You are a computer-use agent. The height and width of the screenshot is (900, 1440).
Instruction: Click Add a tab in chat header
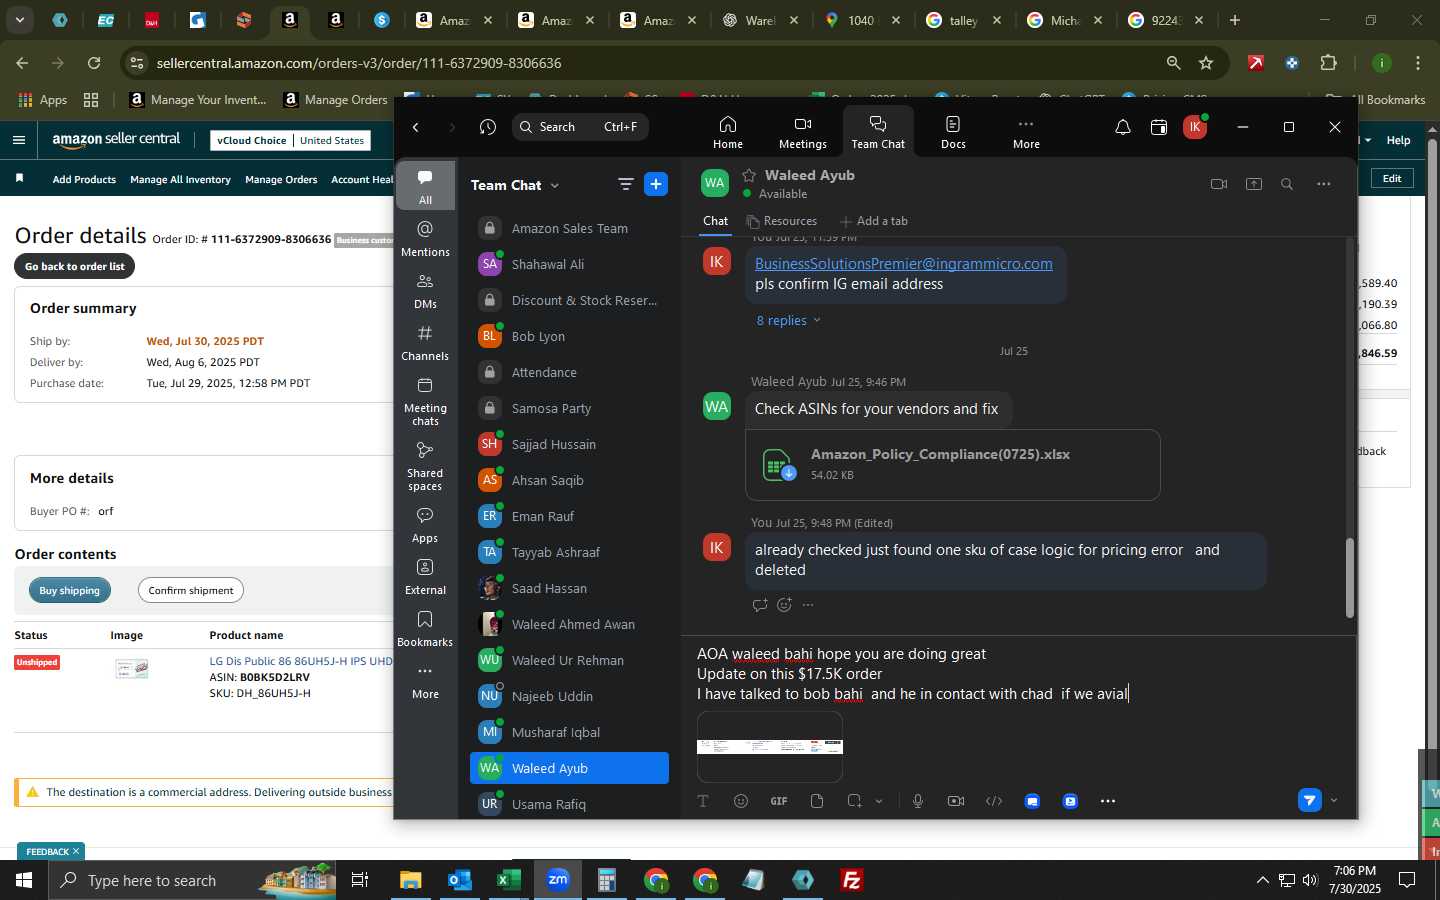tap(874, 221)
